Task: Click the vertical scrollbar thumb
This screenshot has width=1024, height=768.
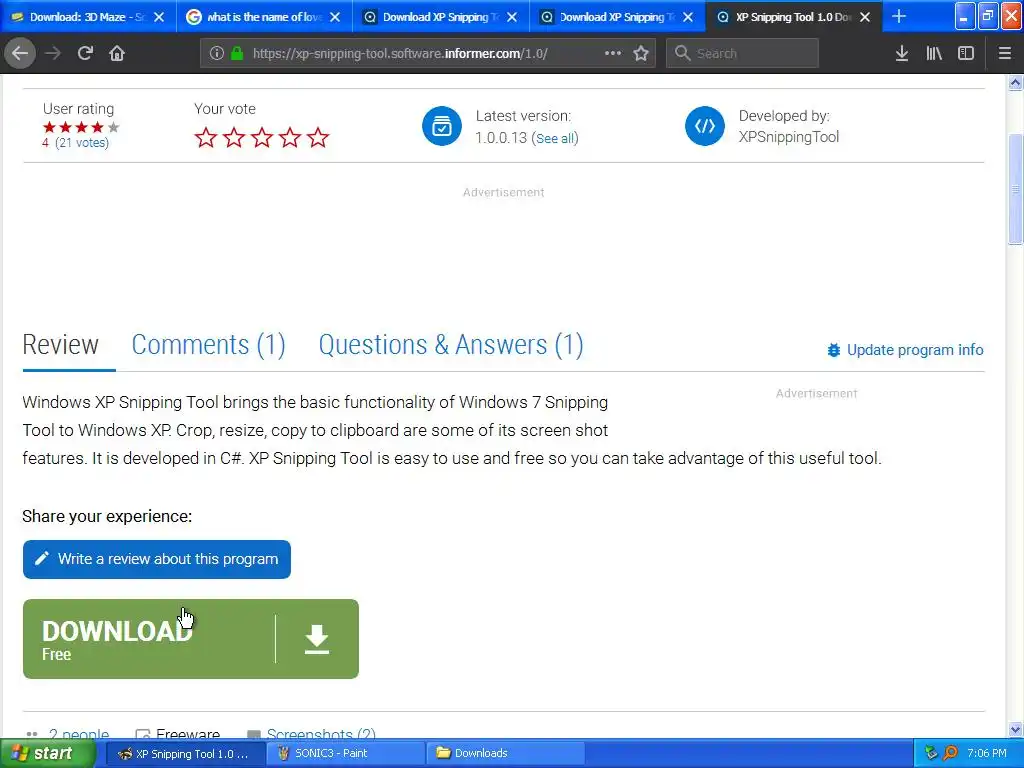Action: click(1015, 189)
